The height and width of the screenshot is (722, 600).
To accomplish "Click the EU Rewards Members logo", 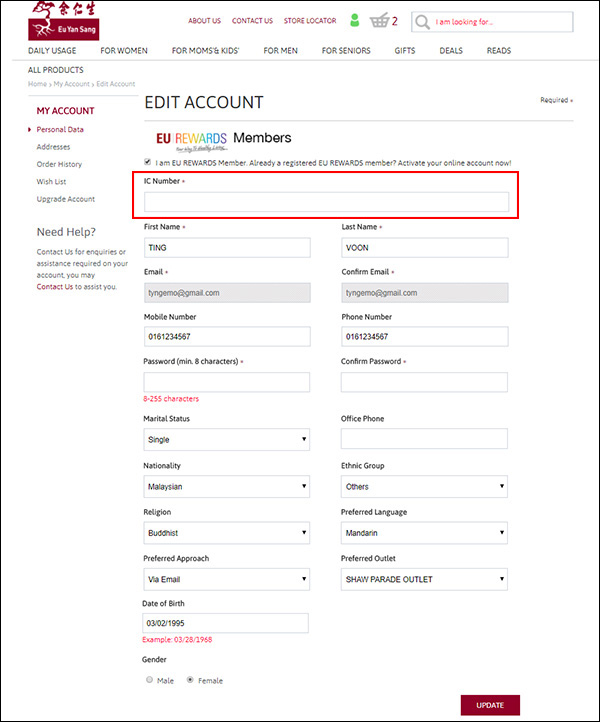I will (224, 140).
